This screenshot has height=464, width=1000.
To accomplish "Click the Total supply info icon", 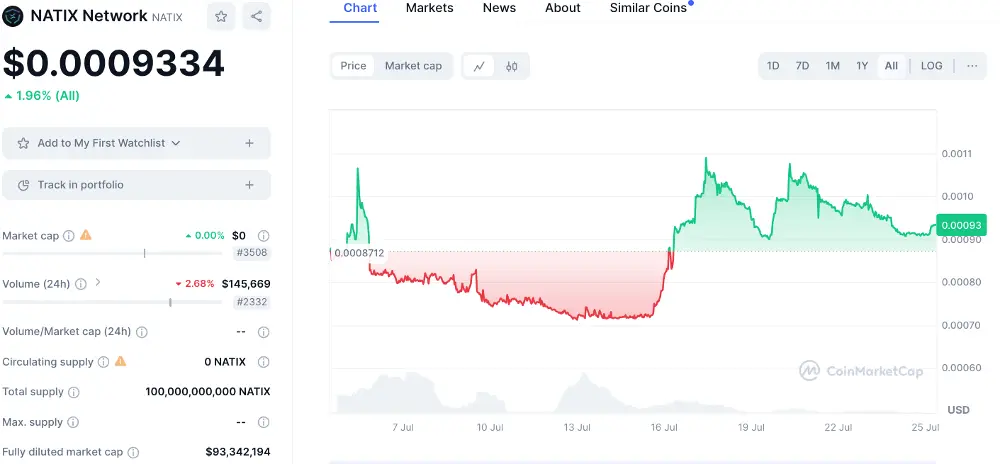I will point(74,392).
